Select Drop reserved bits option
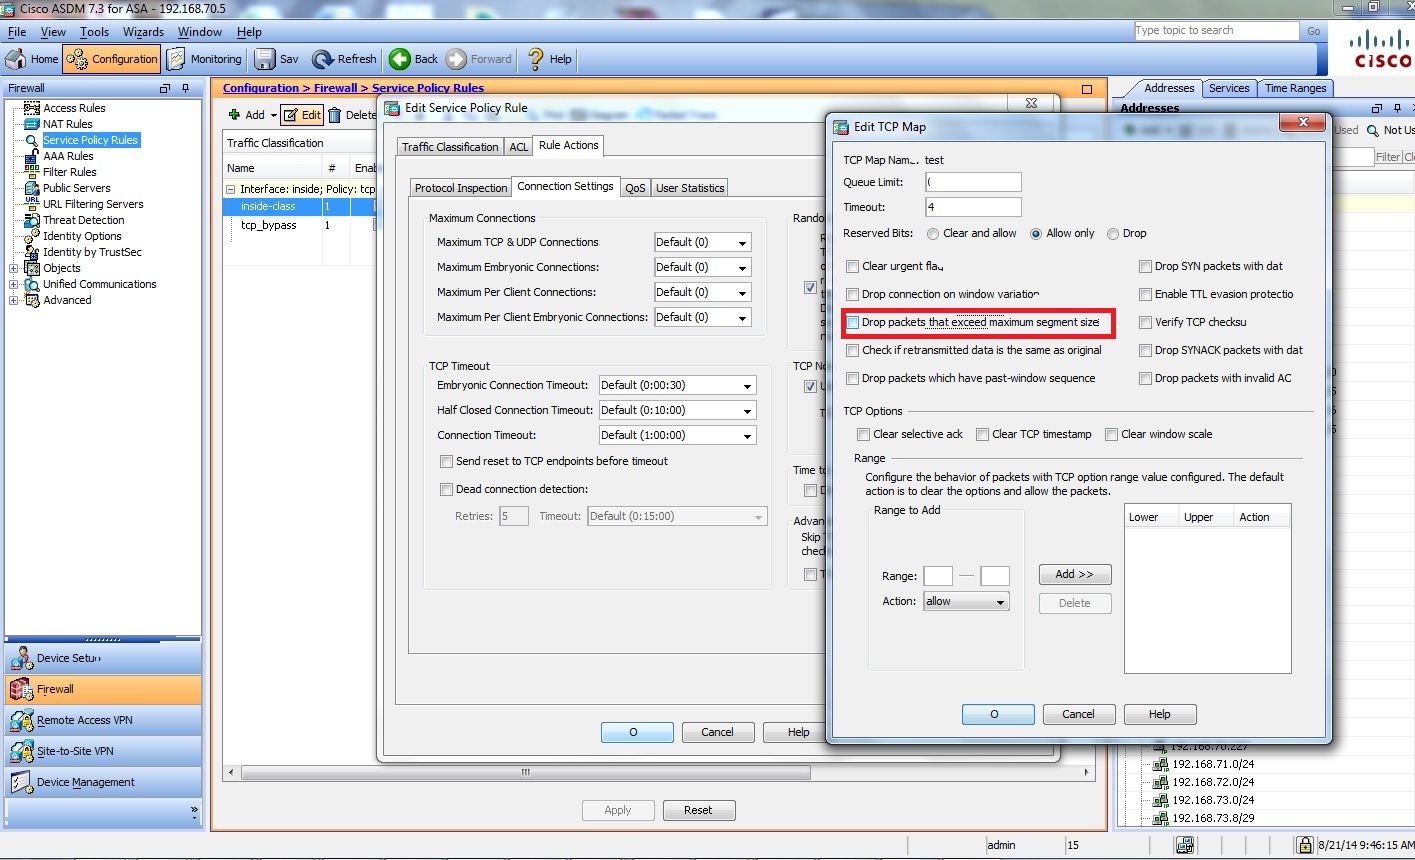Viewport: 1415px width, 860px height. click(1112, 234)
